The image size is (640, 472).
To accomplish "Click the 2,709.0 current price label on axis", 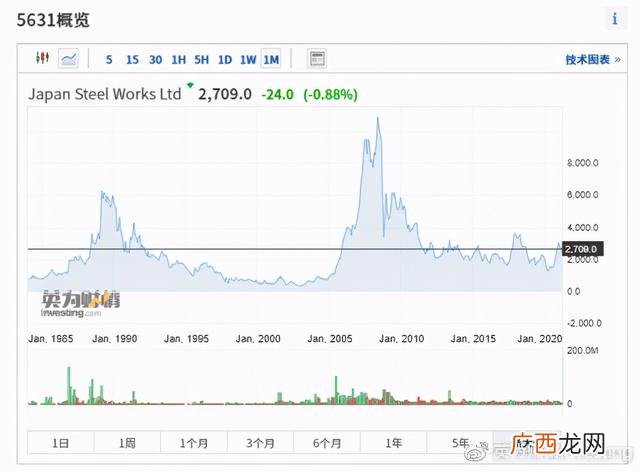I will 582,249.
